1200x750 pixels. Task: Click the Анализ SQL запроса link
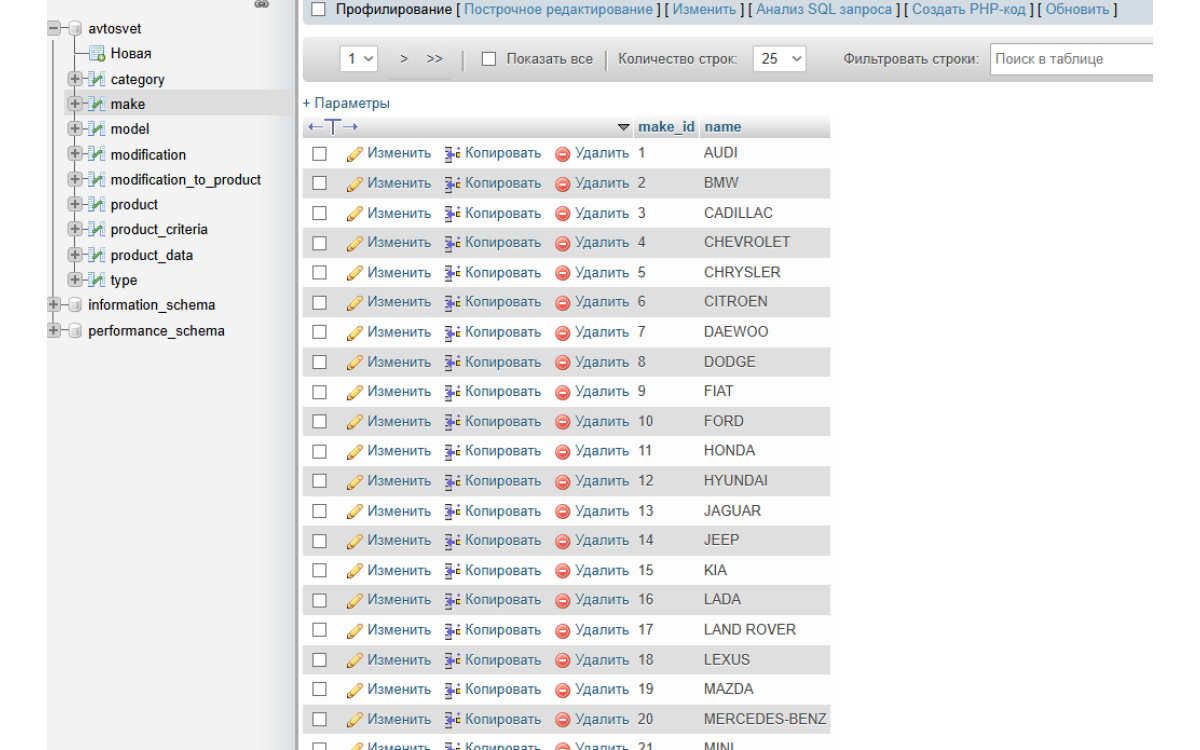[824, 10]
